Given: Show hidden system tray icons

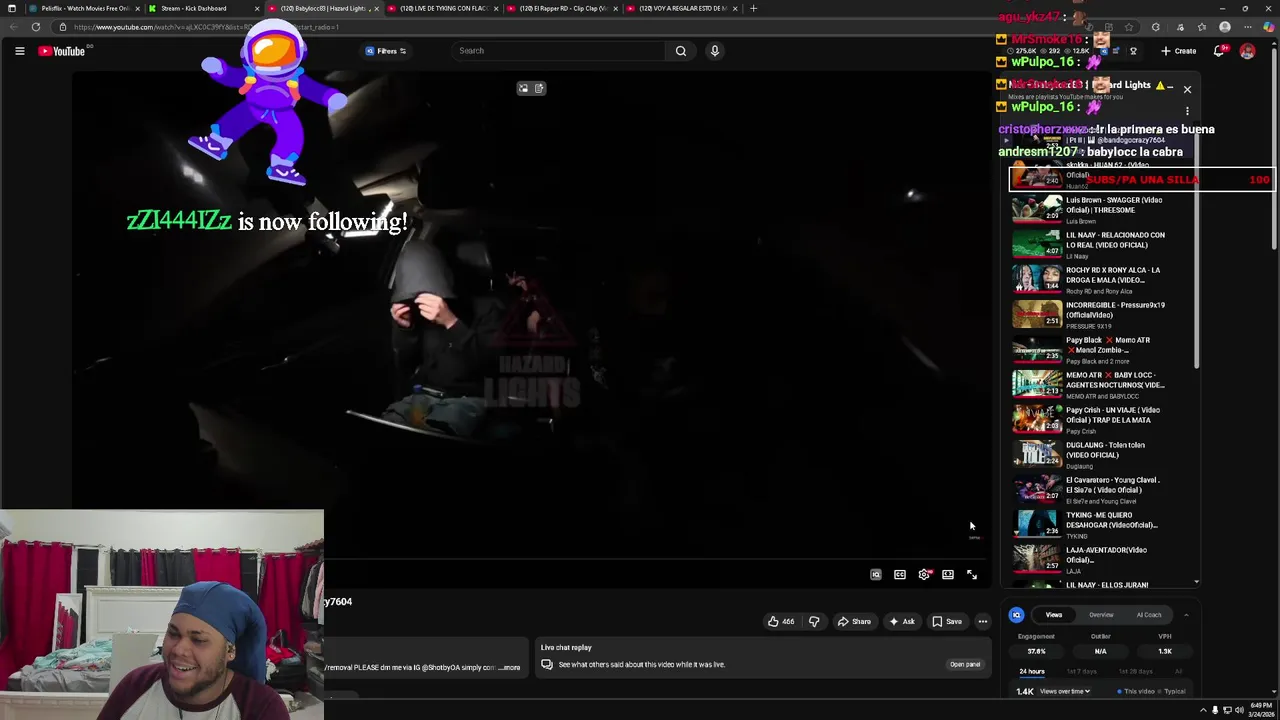Looking at the screenshot, I should (x=1203, y=710).
